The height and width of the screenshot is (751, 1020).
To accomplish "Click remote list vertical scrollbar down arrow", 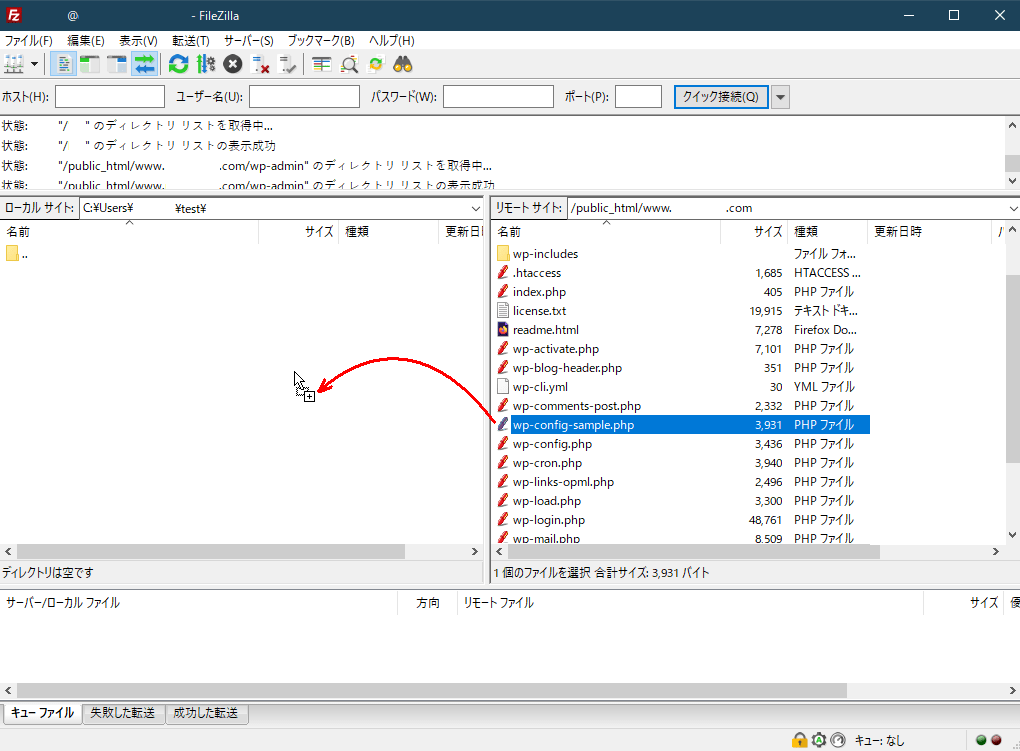I will tap(1012, 535).
